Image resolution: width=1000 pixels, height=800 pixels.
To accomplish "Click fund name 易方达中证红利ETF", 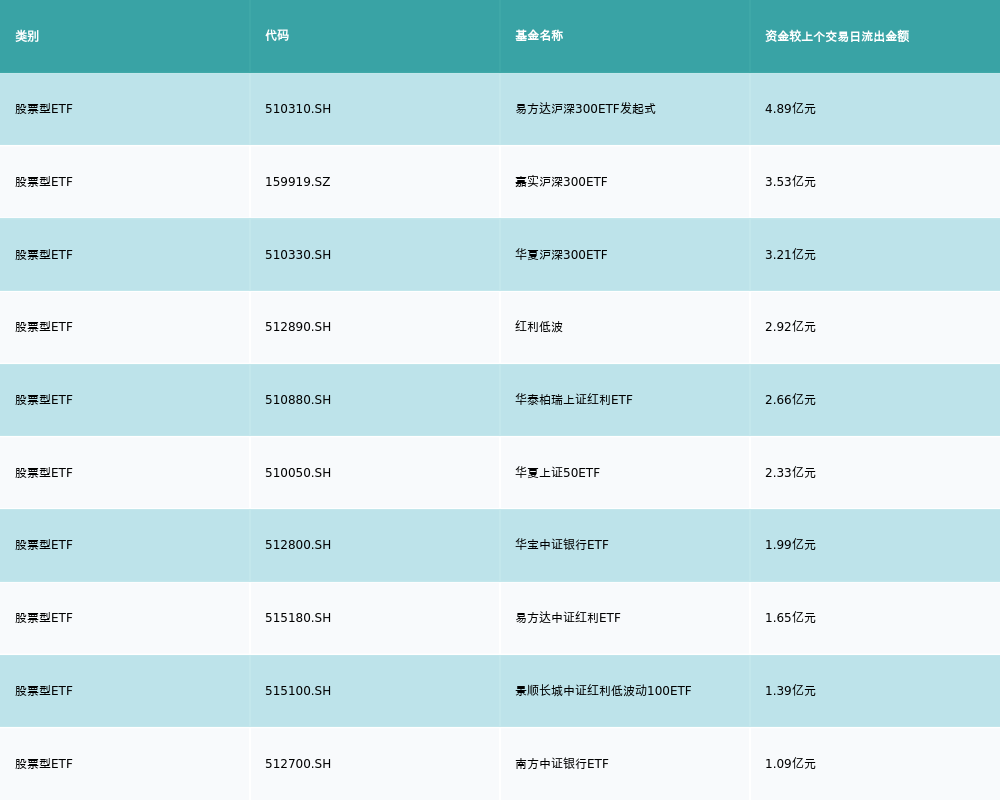I will coord(568,618).
